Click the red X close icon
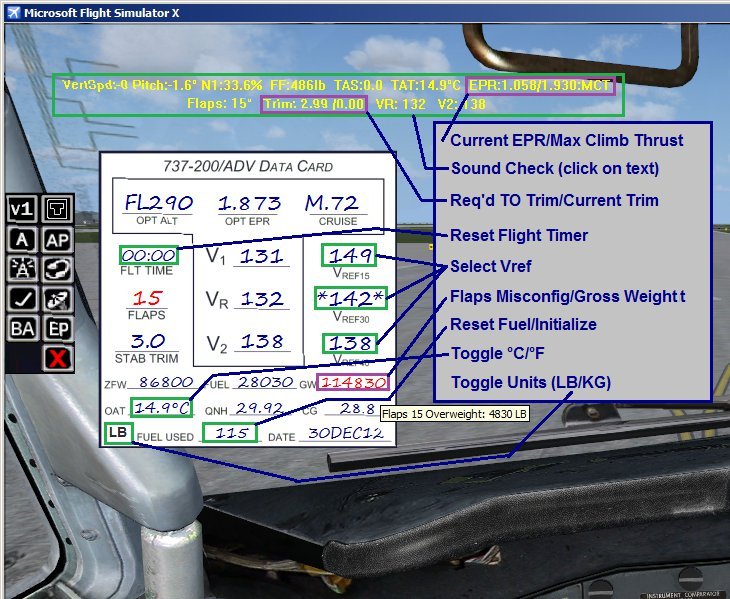730x599 pixels. (x=57, y=358)
